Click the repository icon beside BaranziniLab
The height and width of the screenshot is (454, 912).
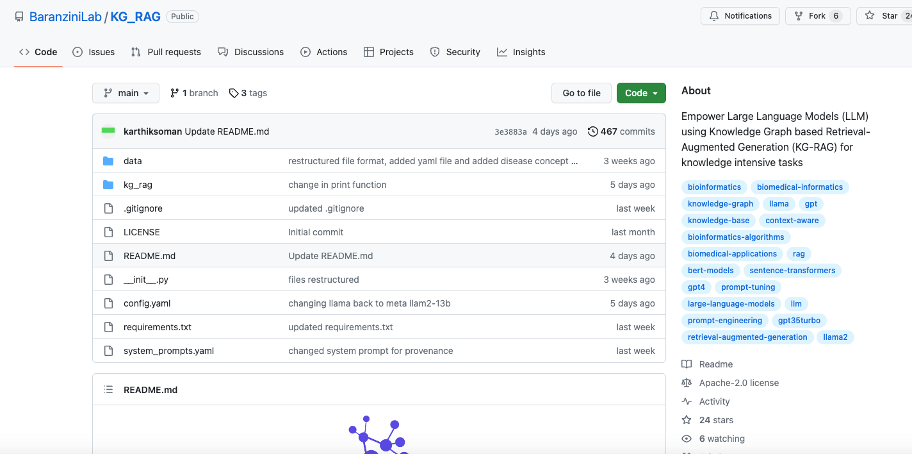coord(19,17)
